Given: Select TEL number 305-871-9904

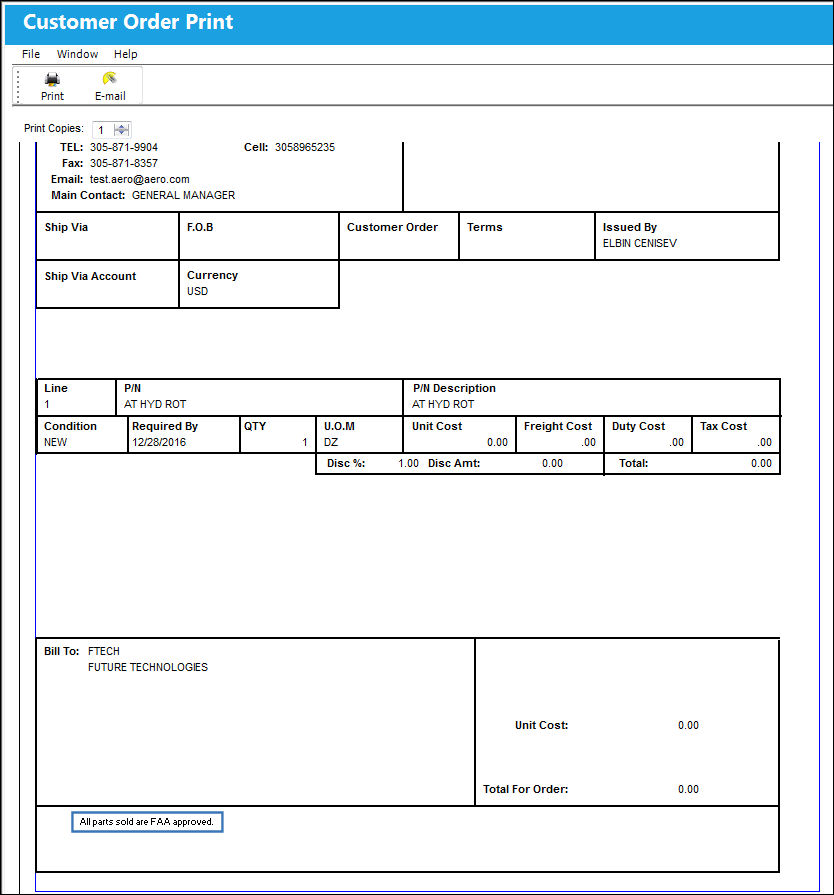Looking at the screenshot, I should click(x=124, y=147).
